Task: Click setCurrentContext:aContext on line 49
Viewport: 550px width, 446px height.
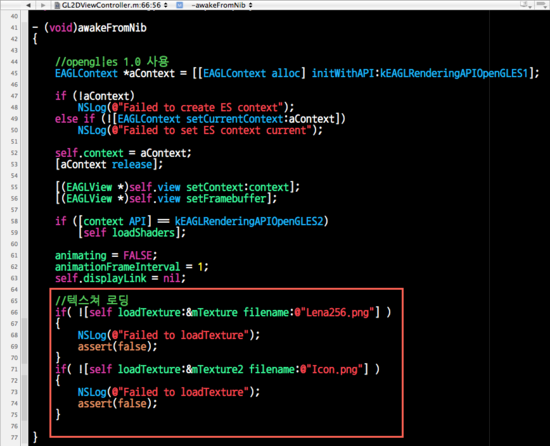Action: pyautogui.click(x=261, y=119)
